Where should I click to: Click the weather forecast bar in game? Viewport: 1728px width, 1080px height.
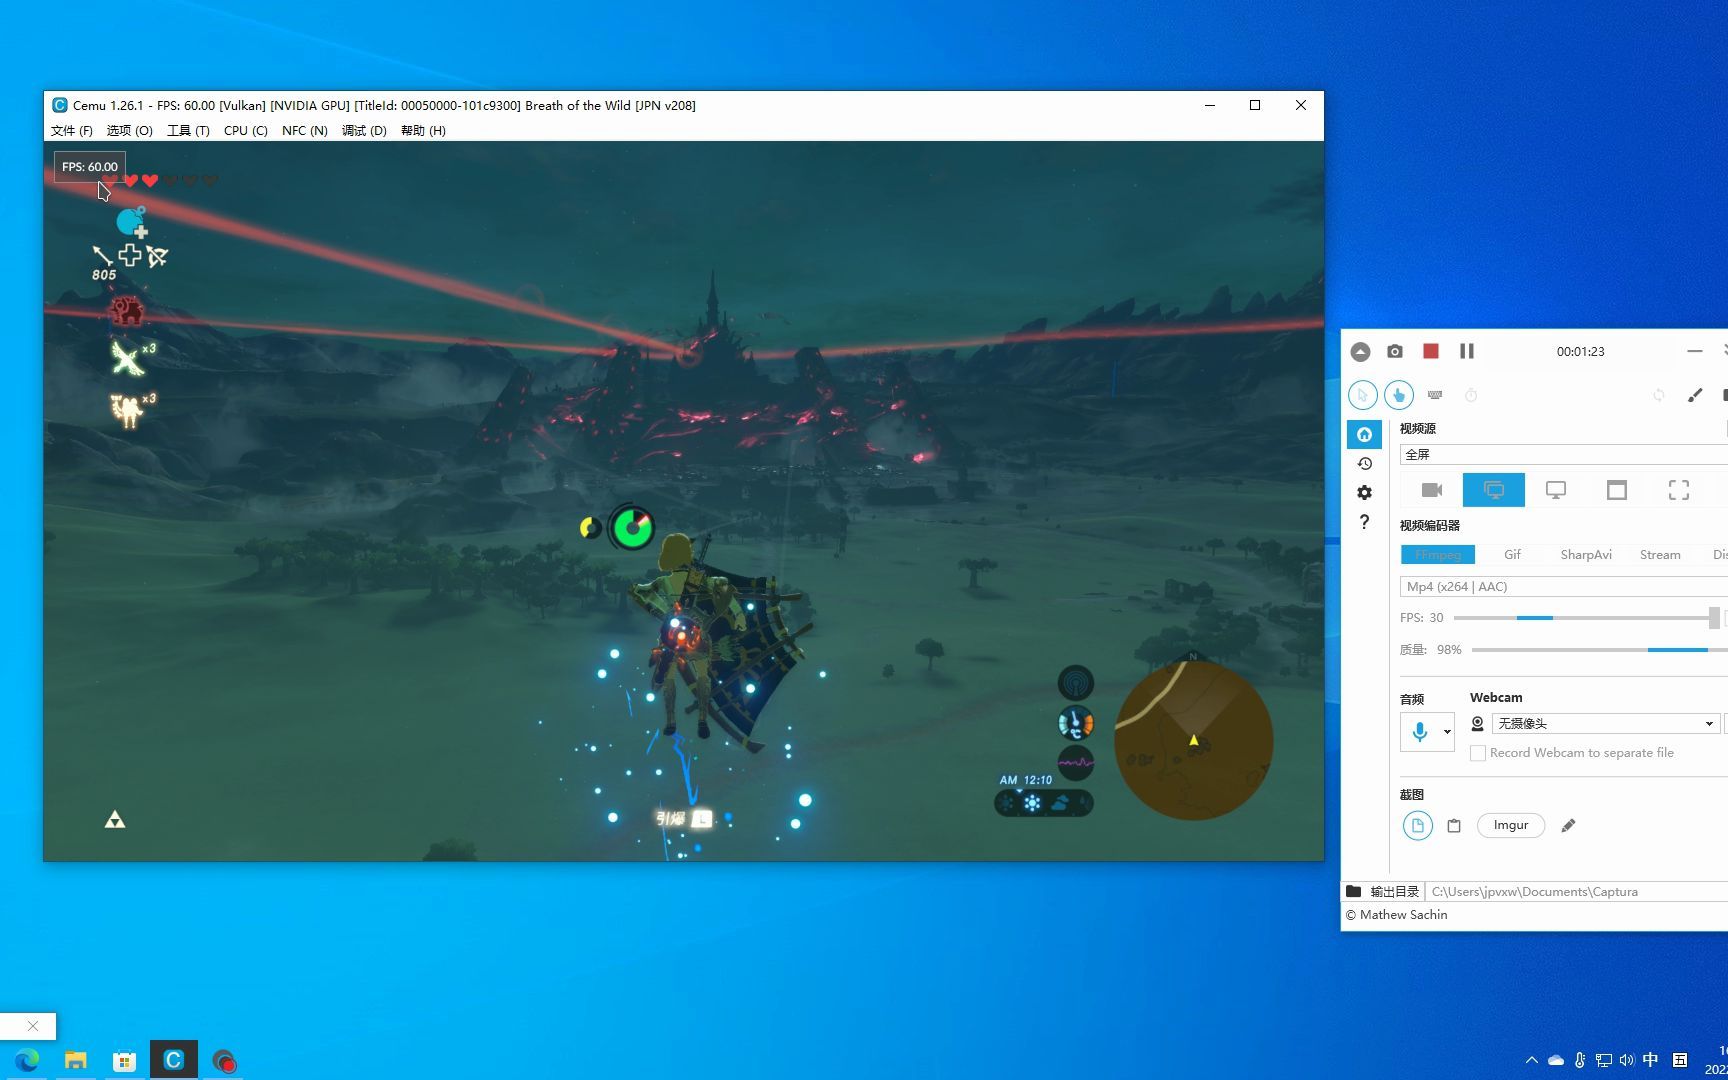point(1044,802)
